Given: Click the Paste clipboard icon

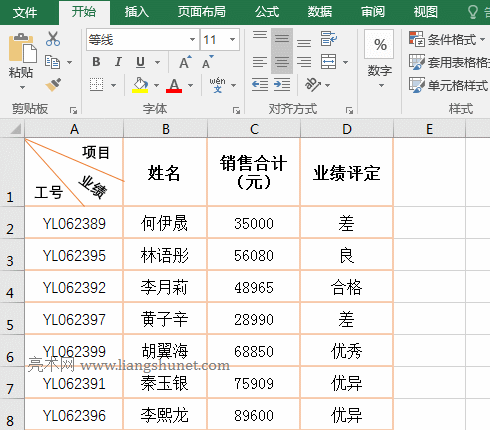Looking at the screenshot, I should 22,48.
